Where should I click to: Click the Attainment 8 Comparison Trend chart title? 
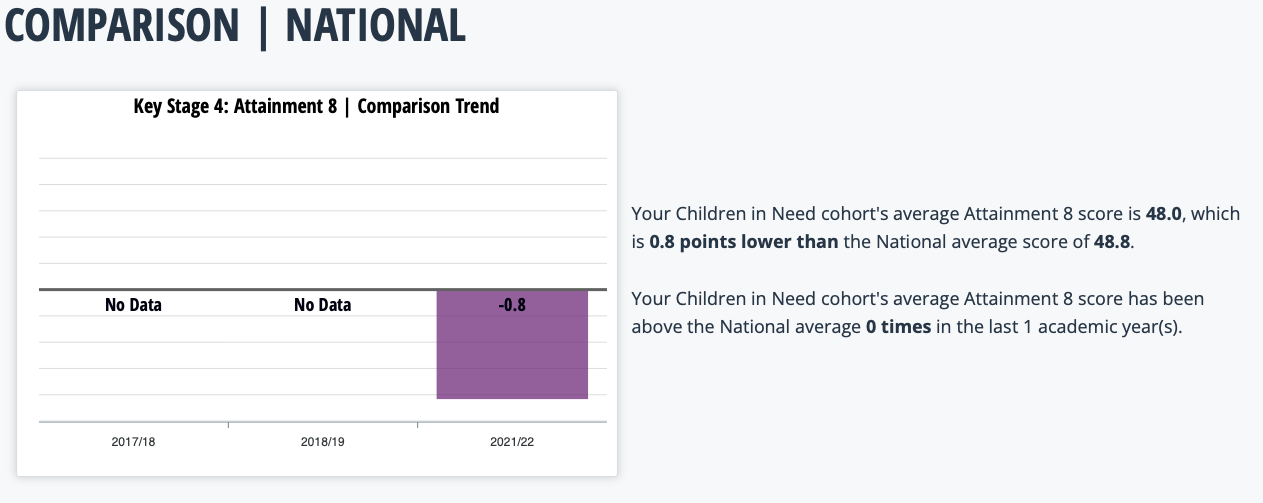coord(316,106)
